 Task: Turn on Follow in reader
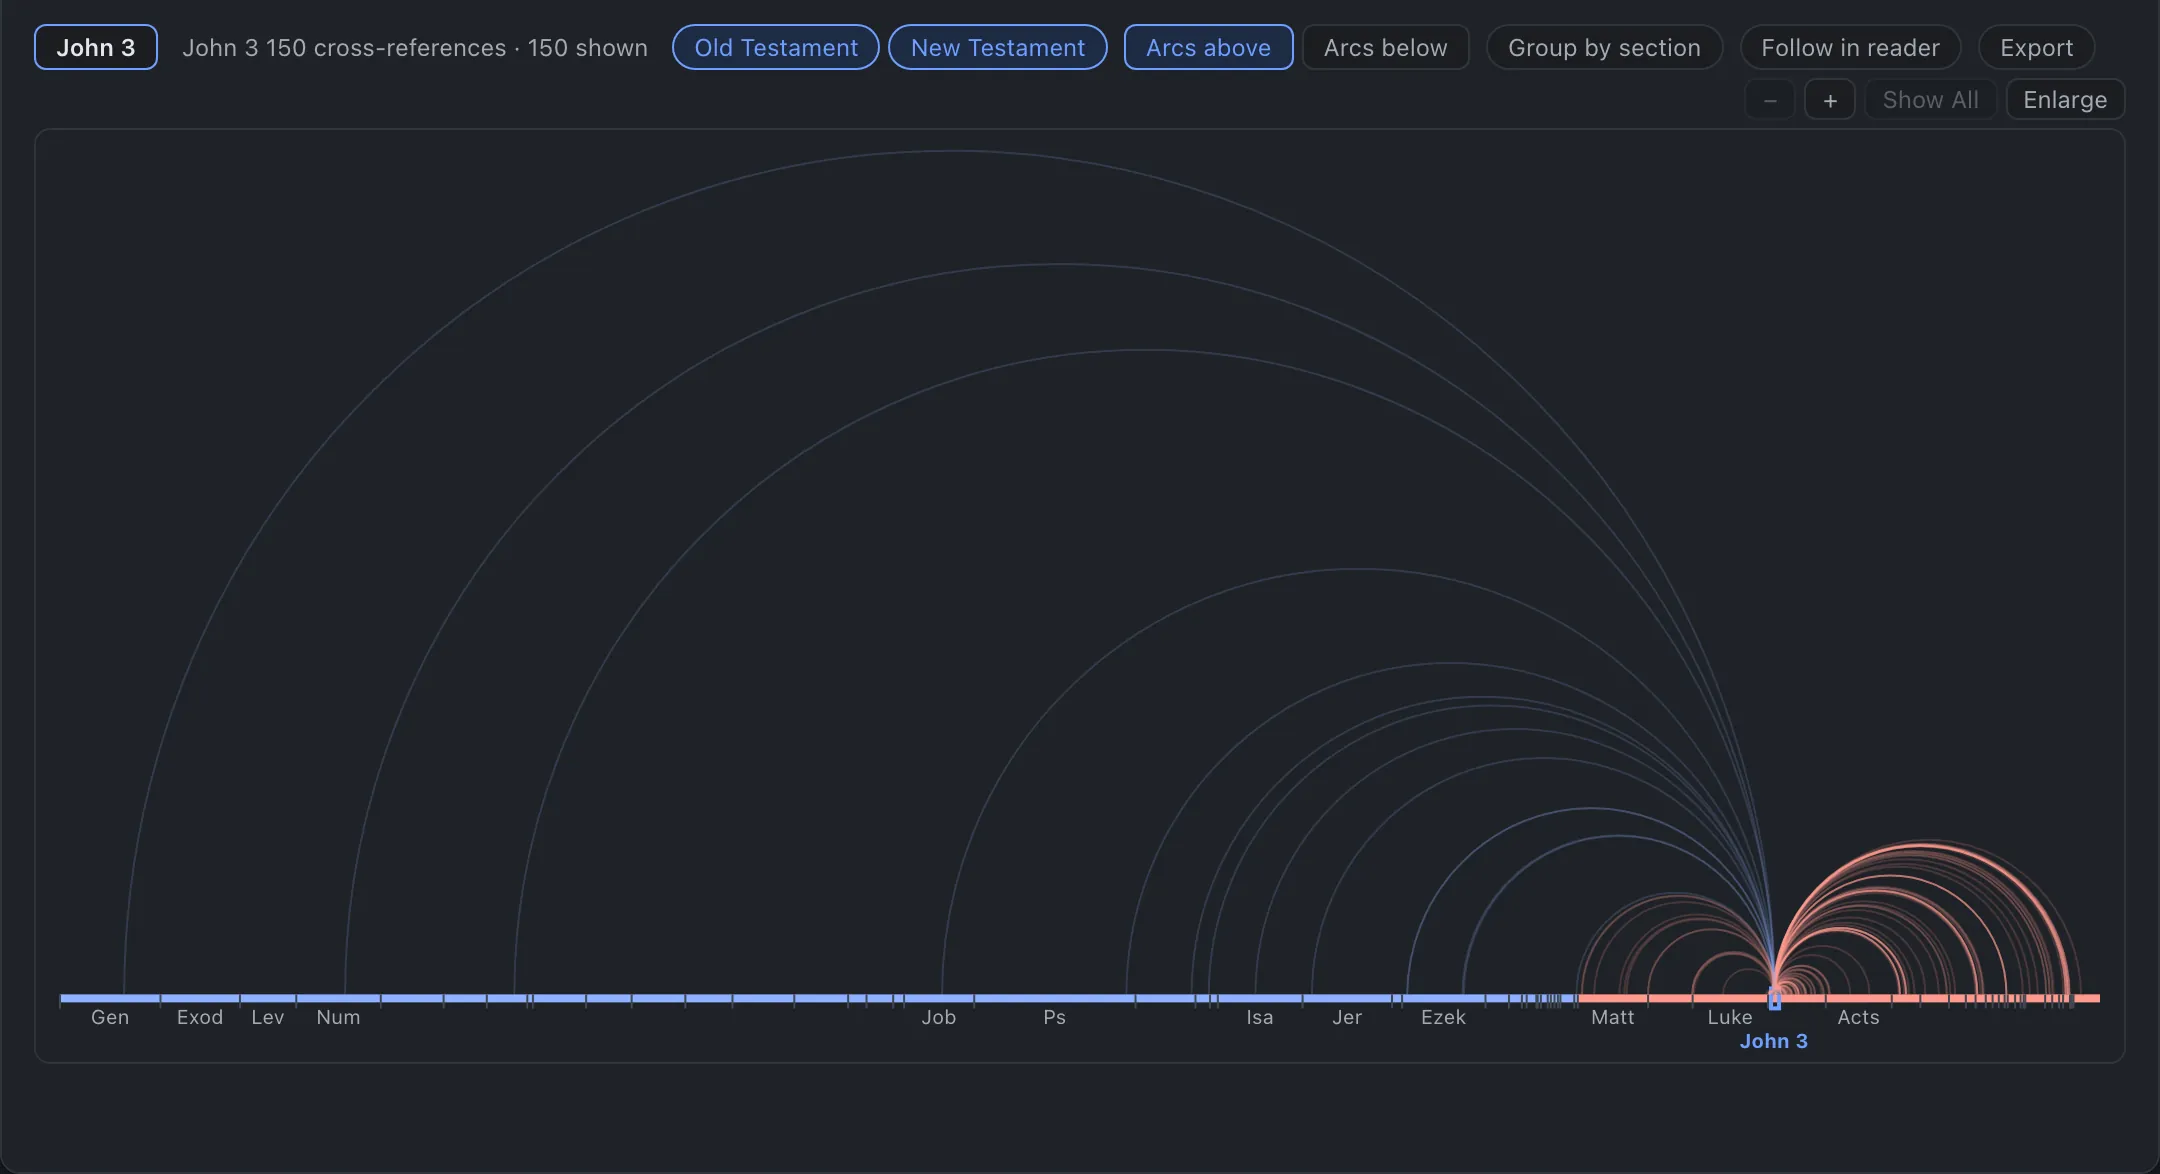pos(1850,47)
